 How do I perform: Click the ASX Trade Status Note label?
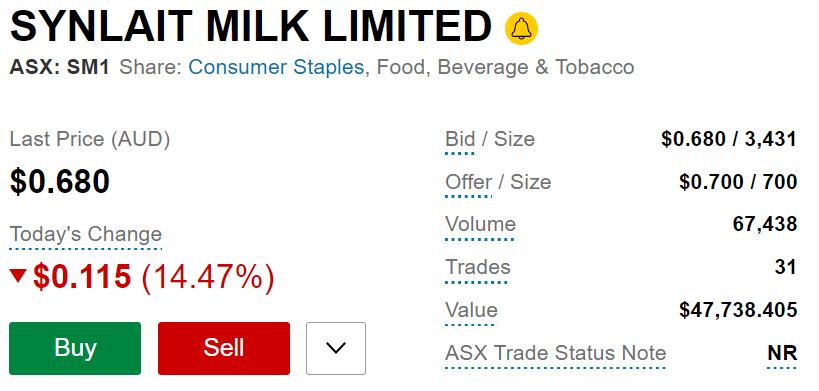pos(556,353)
